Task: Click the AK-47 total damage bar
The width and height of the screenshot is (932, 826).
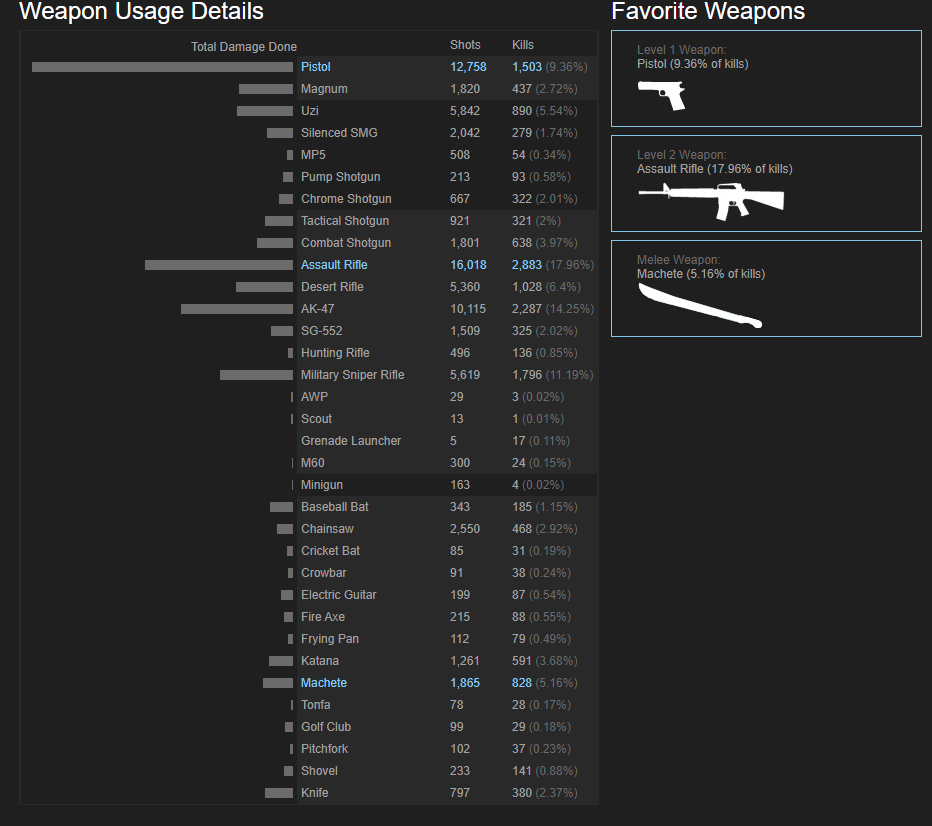Action: [237, 308]
